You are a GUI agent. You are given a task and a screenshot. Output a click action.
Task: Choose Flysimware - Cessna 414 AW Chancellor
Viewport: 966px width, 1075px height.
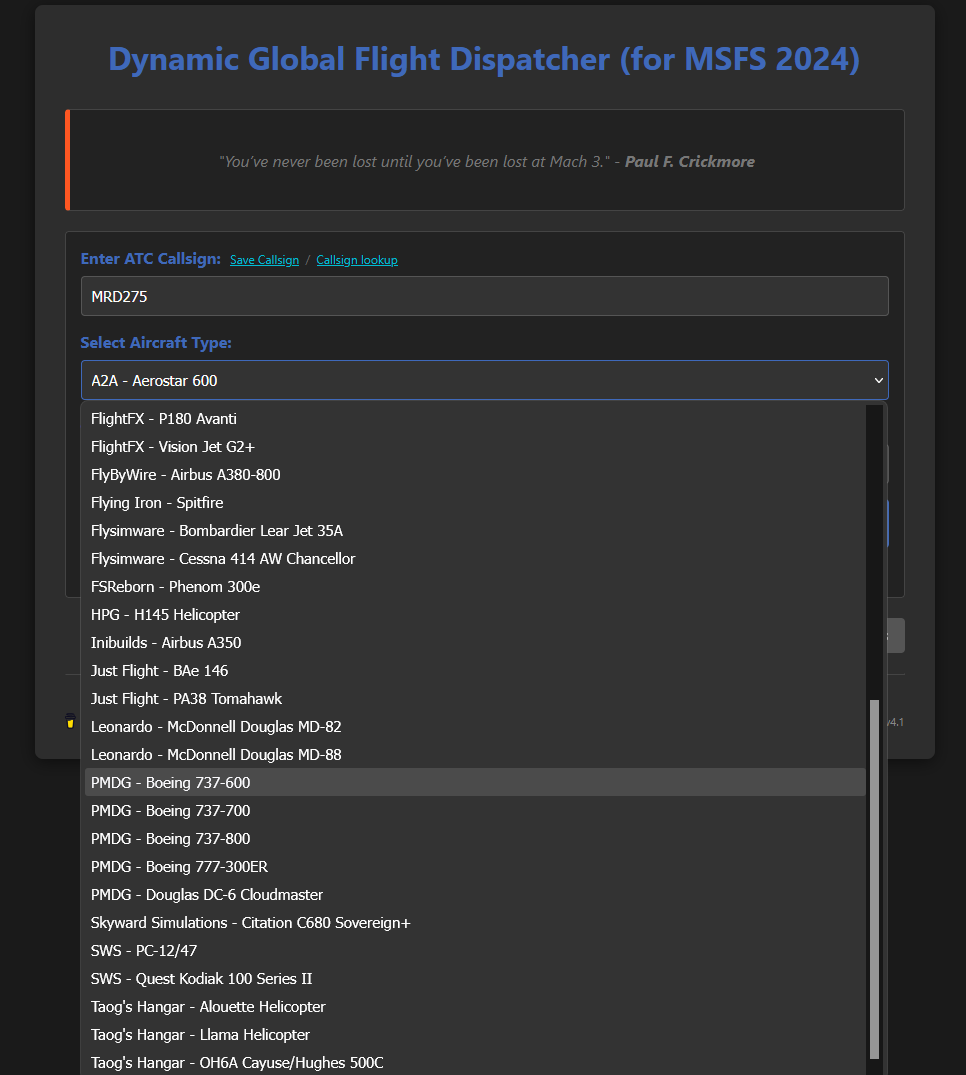coord(475,559)
